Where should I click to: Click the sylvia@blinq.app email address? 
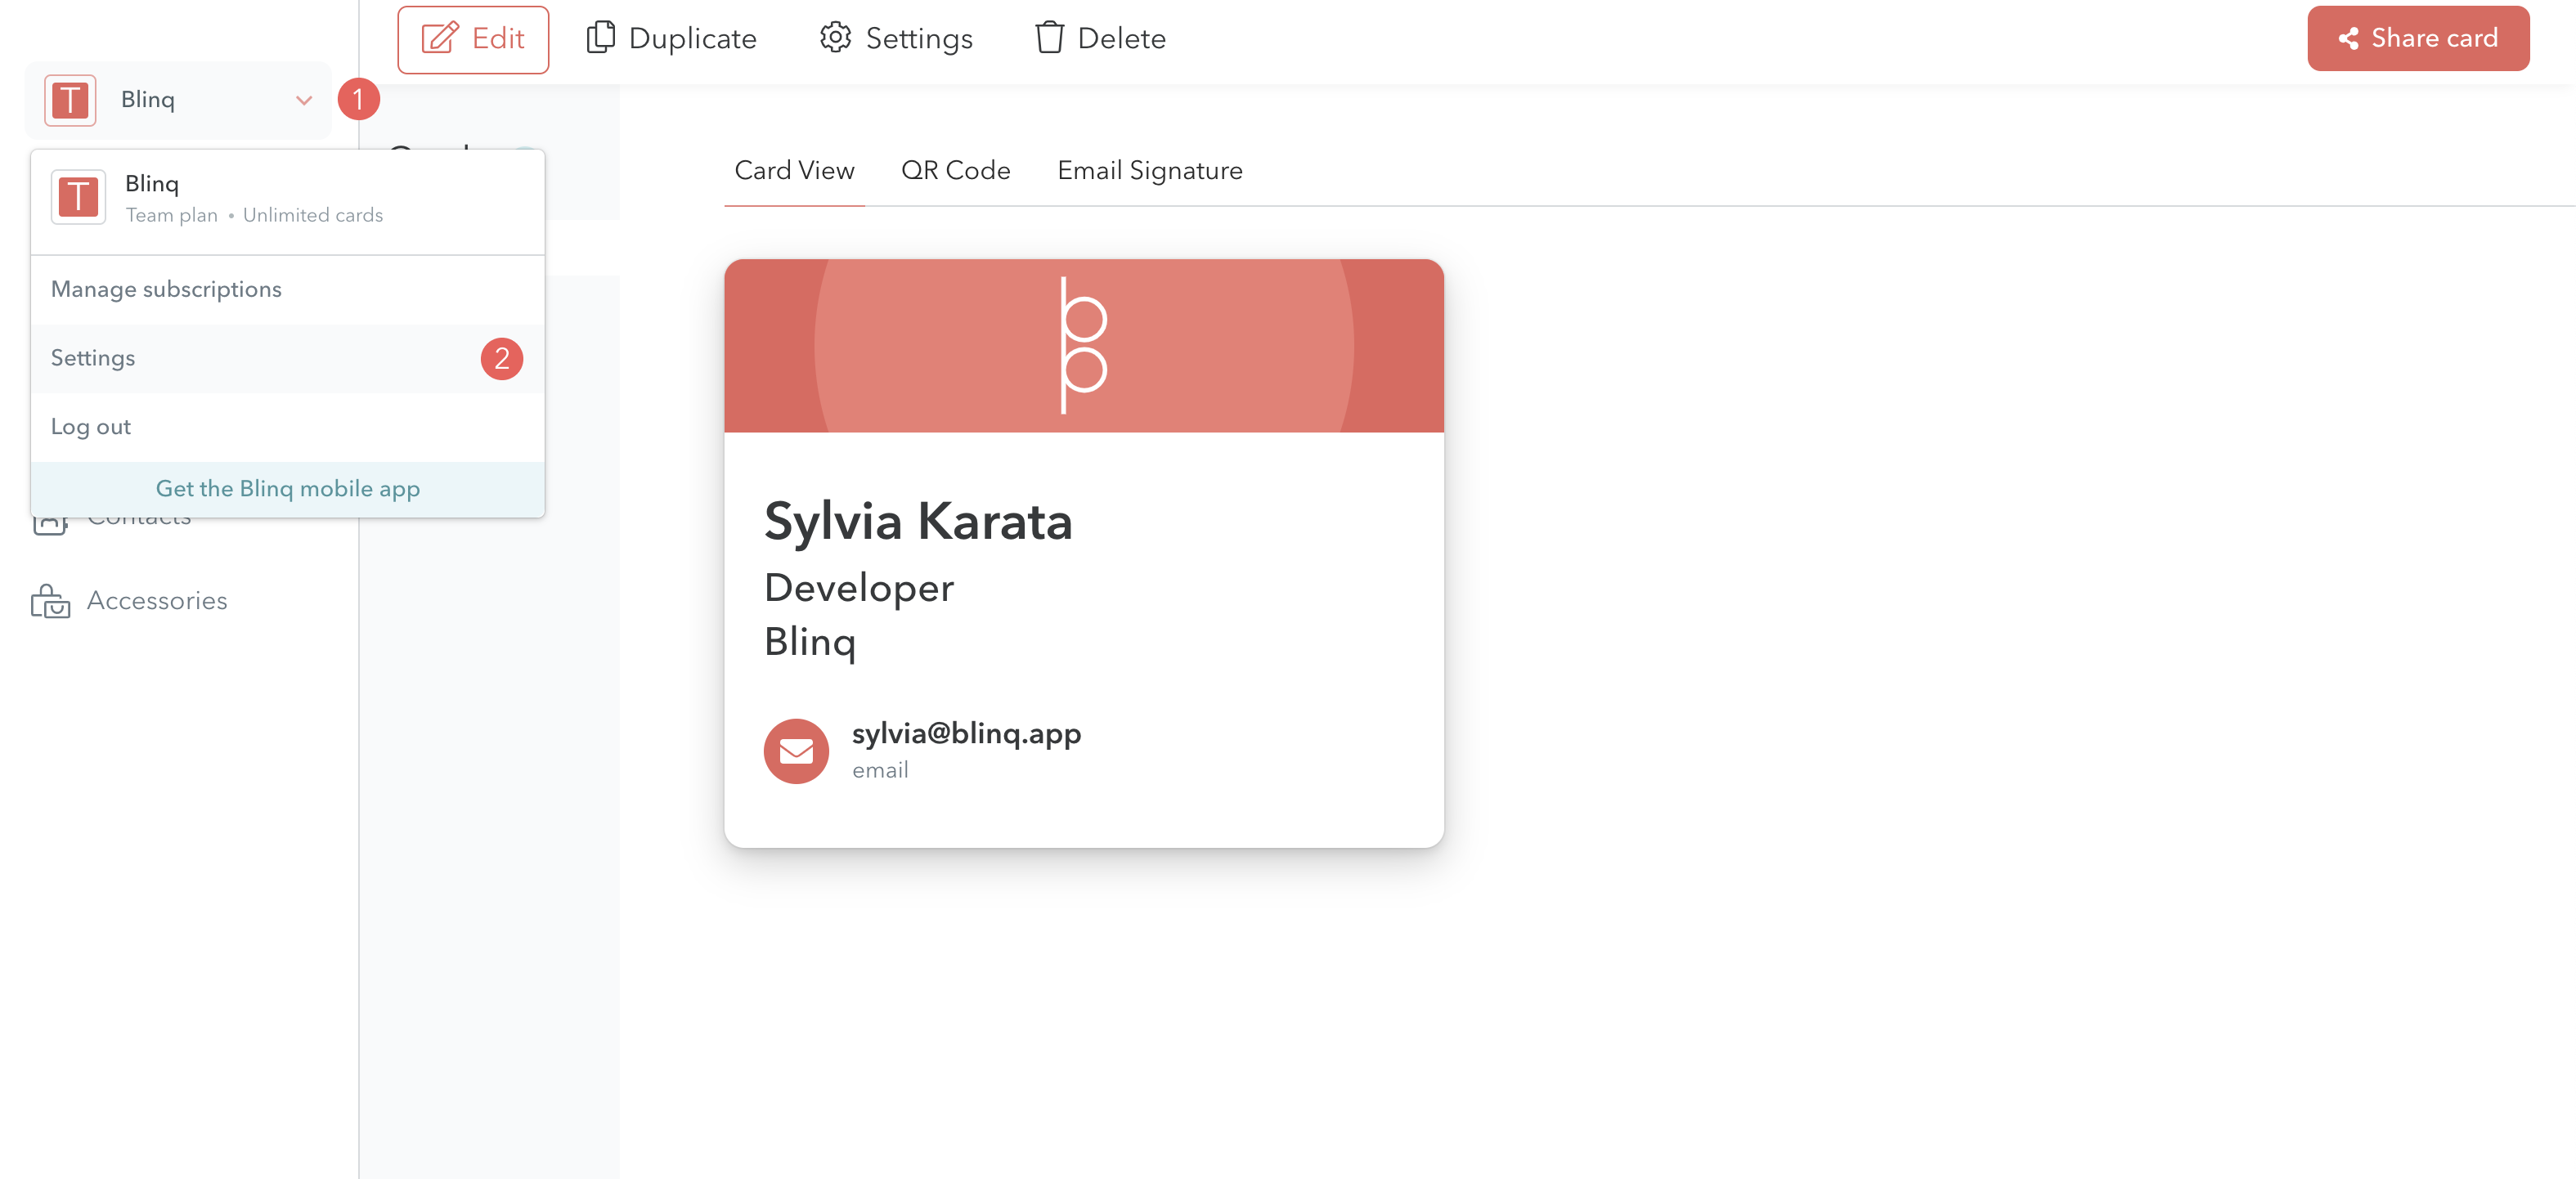coord(966,733)
